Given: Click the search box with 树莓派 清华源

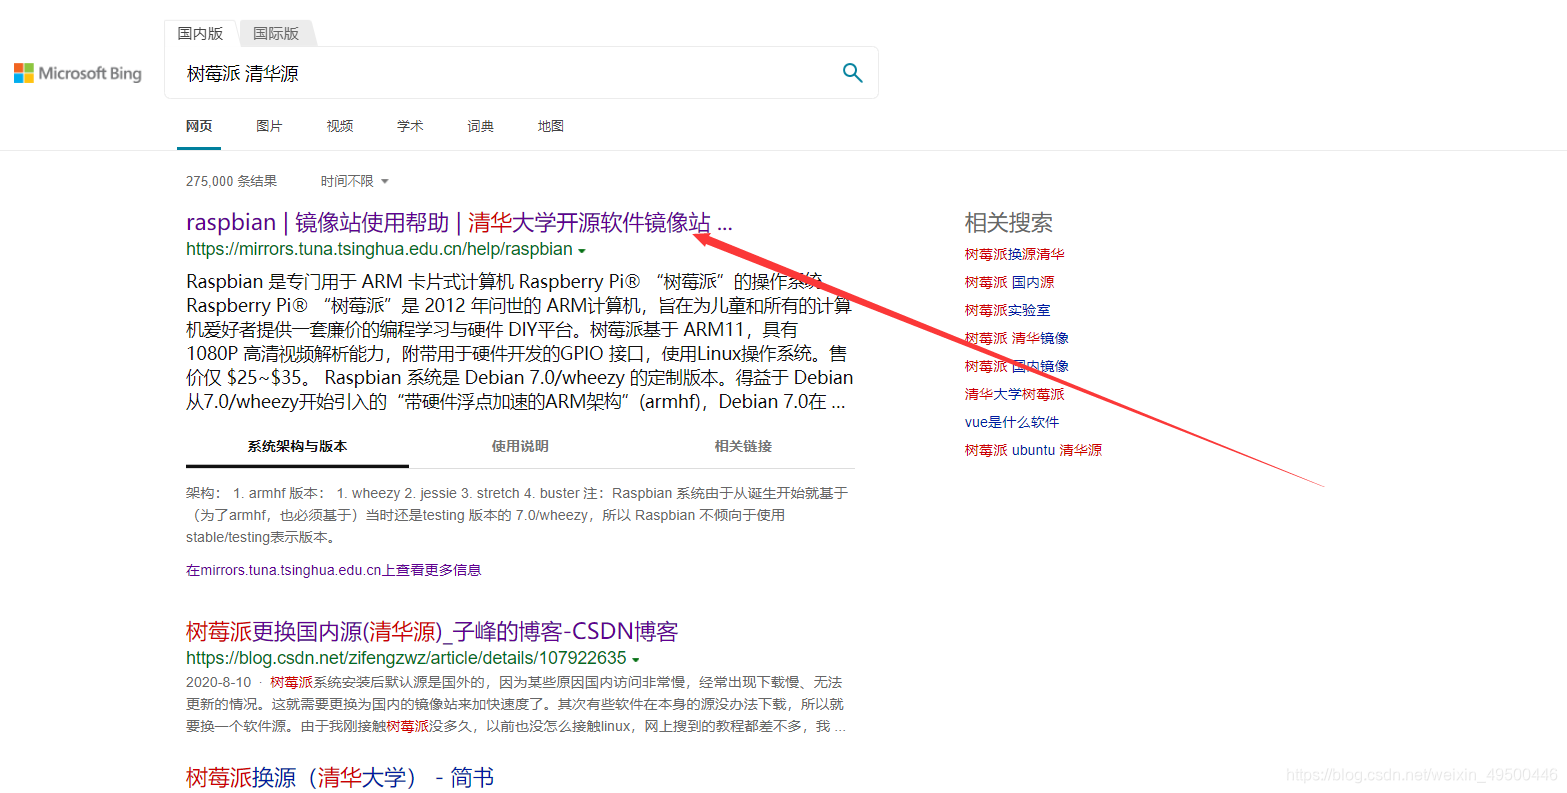Looking at the screenshot, I should 521,73.
